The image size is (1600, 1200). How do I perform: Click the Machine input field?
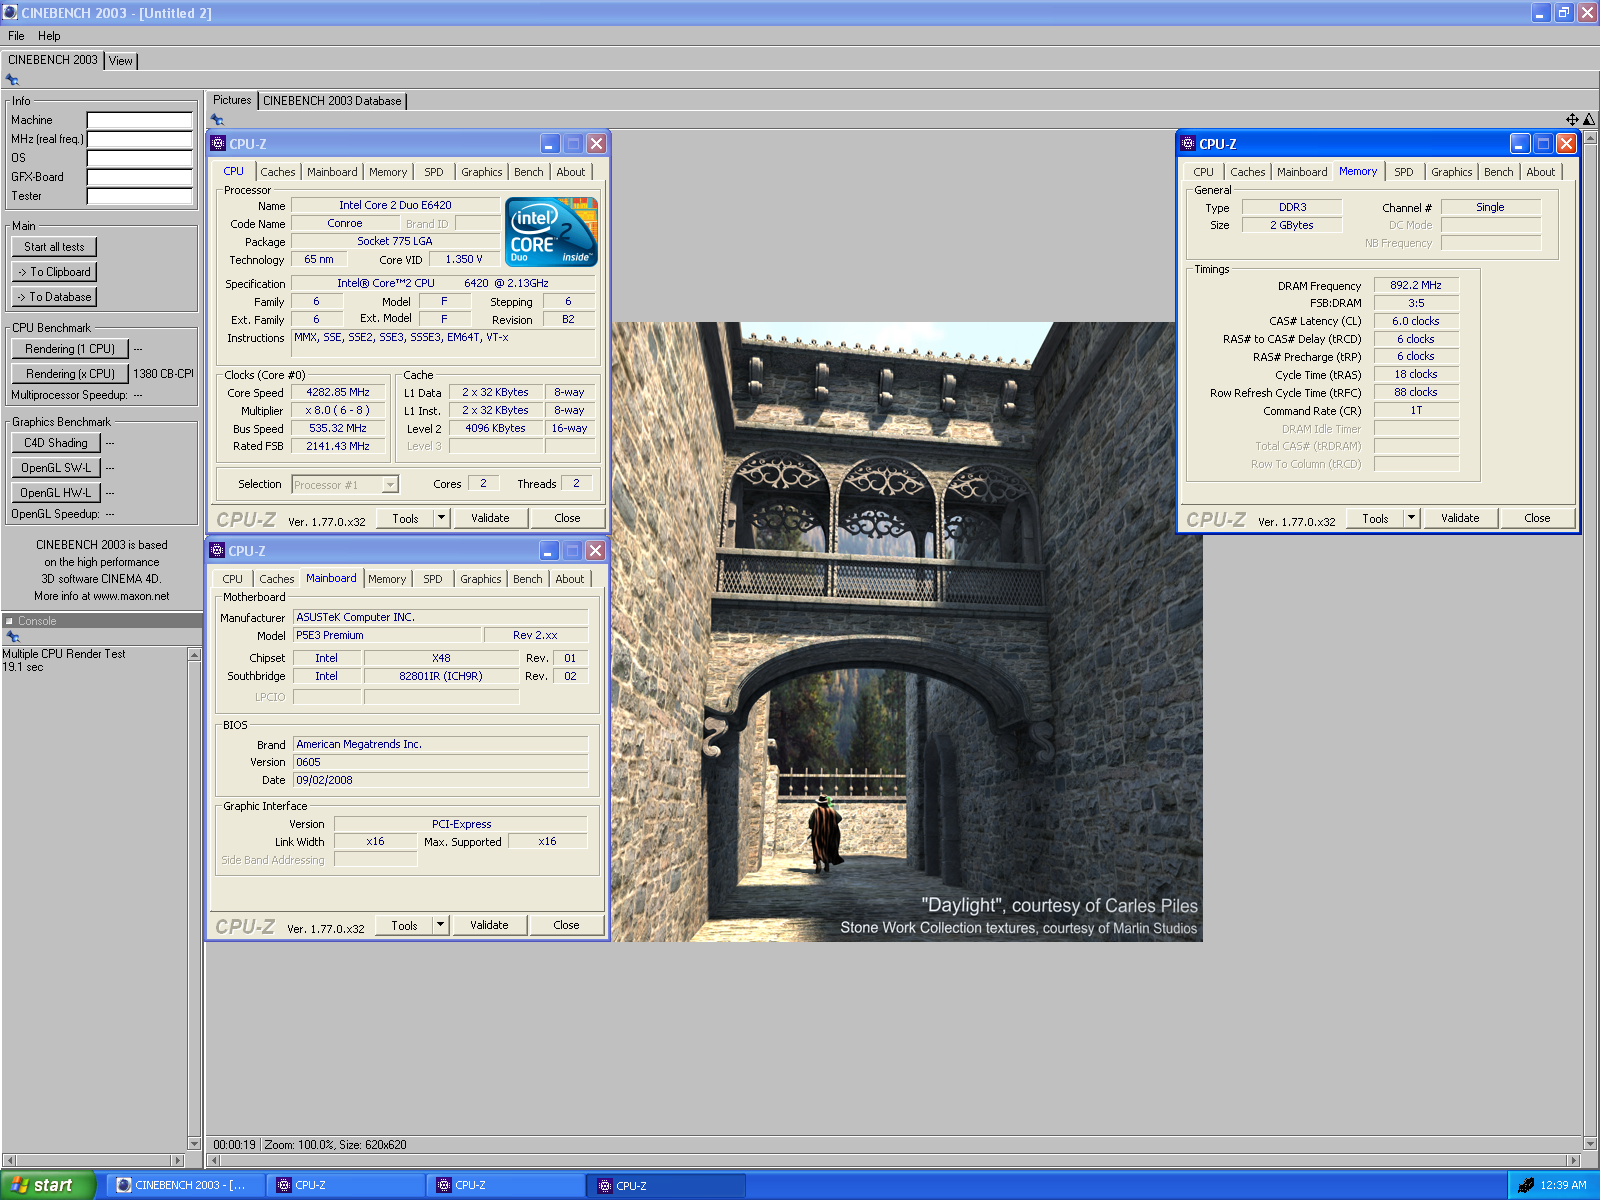tap(139, 120)
